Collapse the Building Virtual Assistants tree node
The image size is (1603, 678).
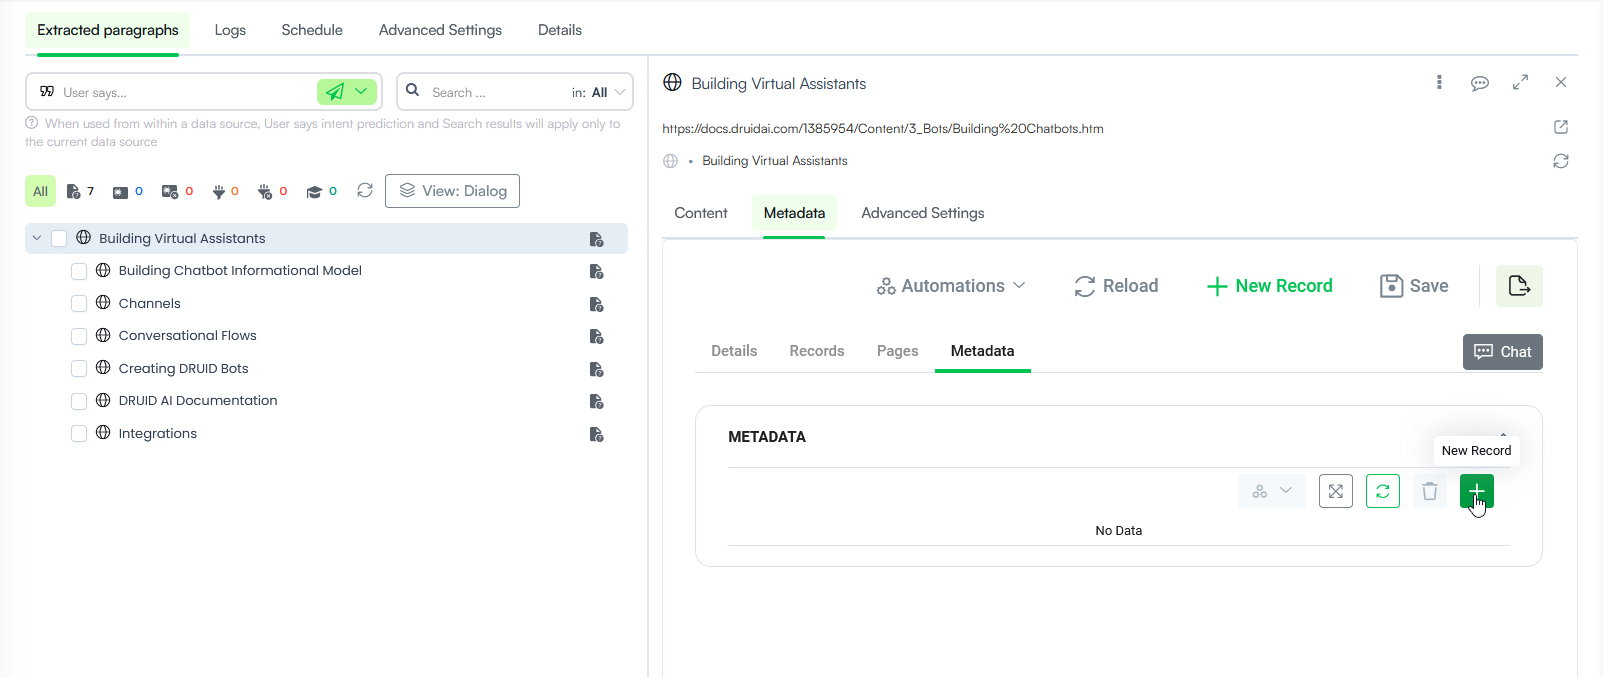click(37, 238)
